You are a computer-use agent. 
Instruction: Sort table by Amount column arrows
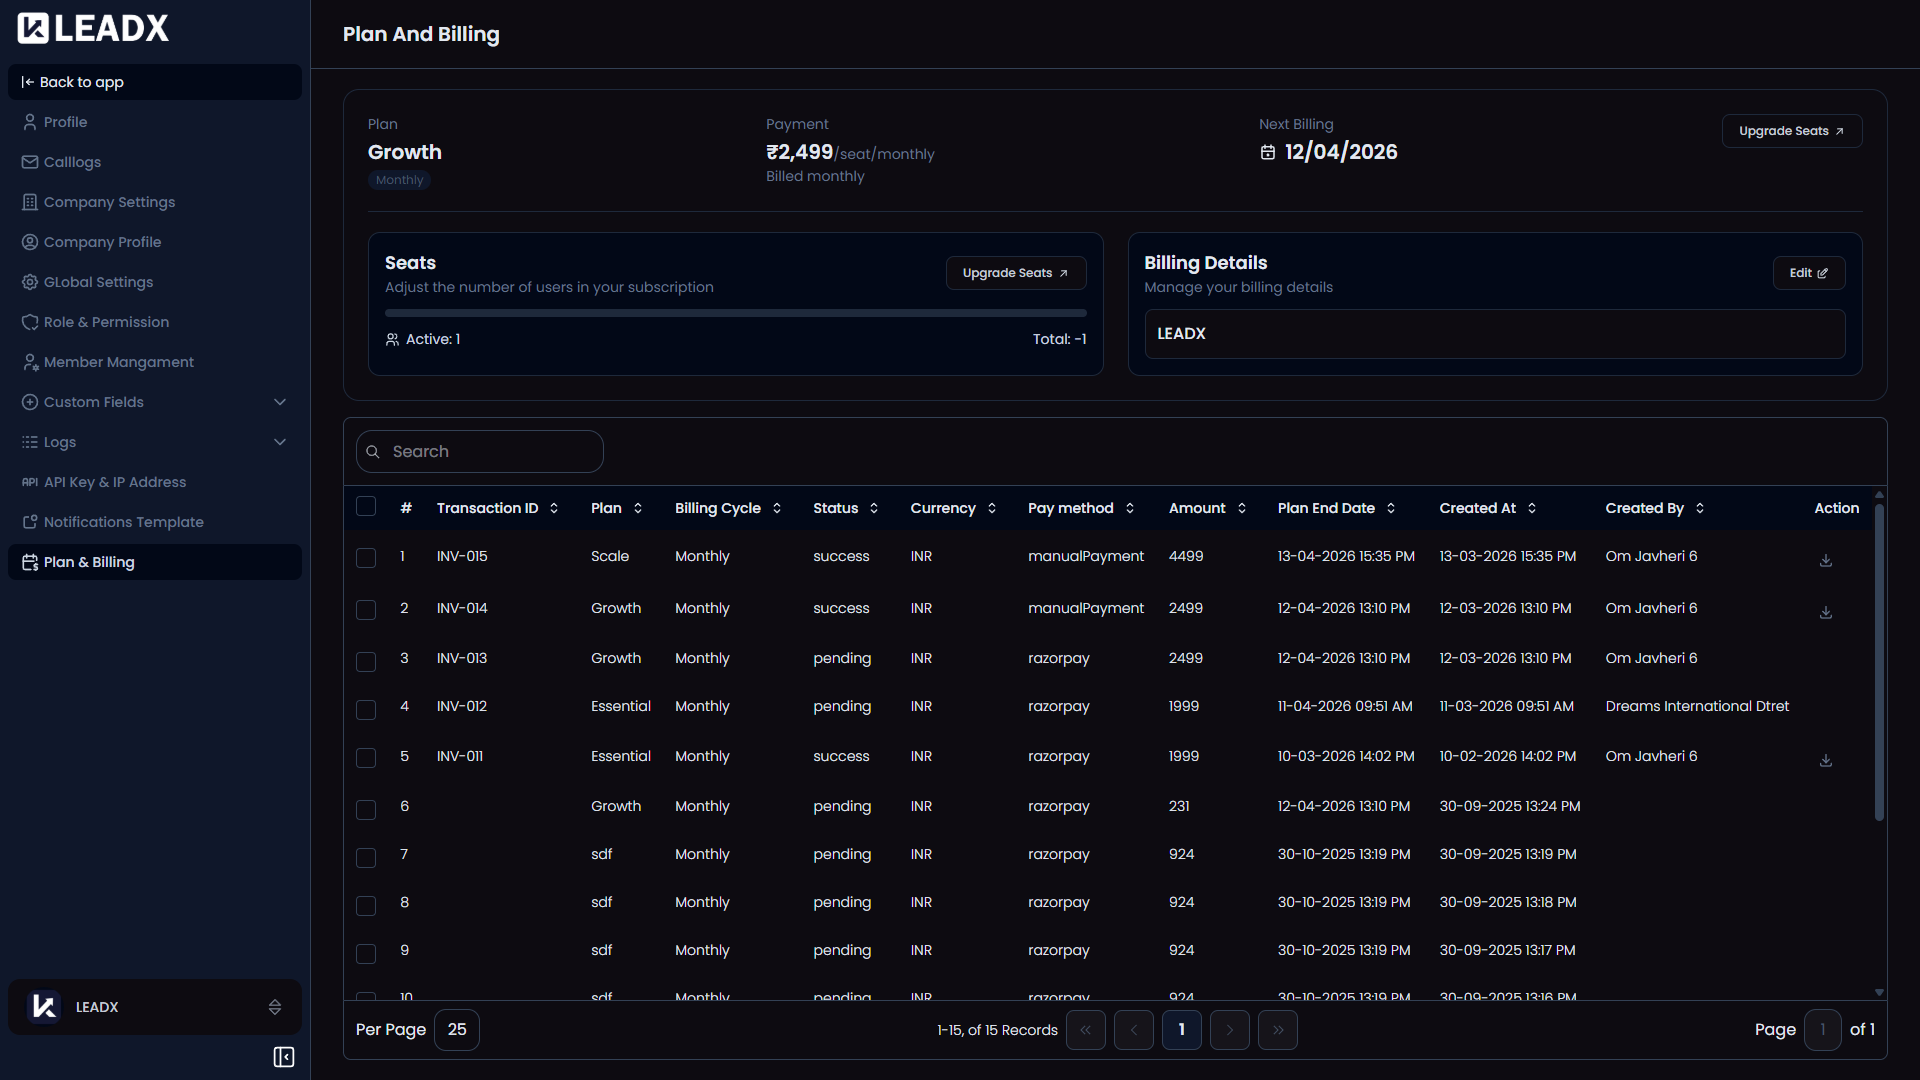pyautogui.click(x=1242, y=508)
